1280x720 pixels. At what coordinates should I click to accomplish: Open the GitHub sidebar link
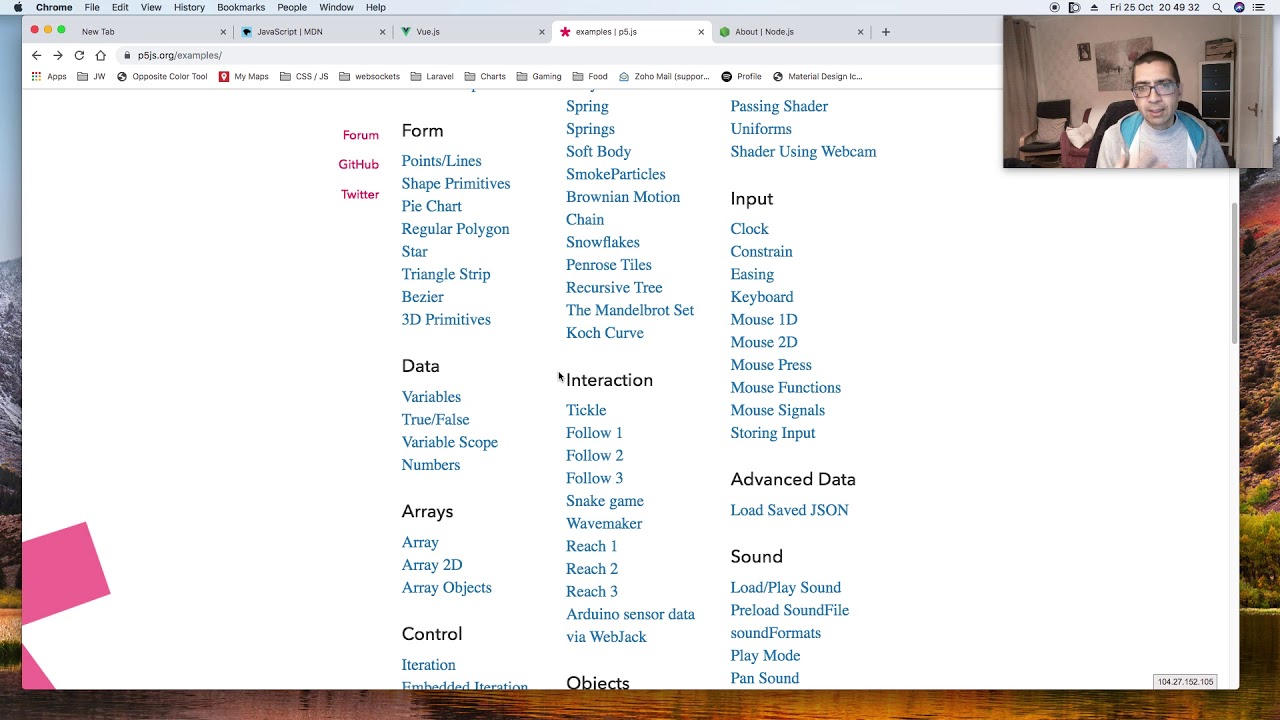[358, 164]
